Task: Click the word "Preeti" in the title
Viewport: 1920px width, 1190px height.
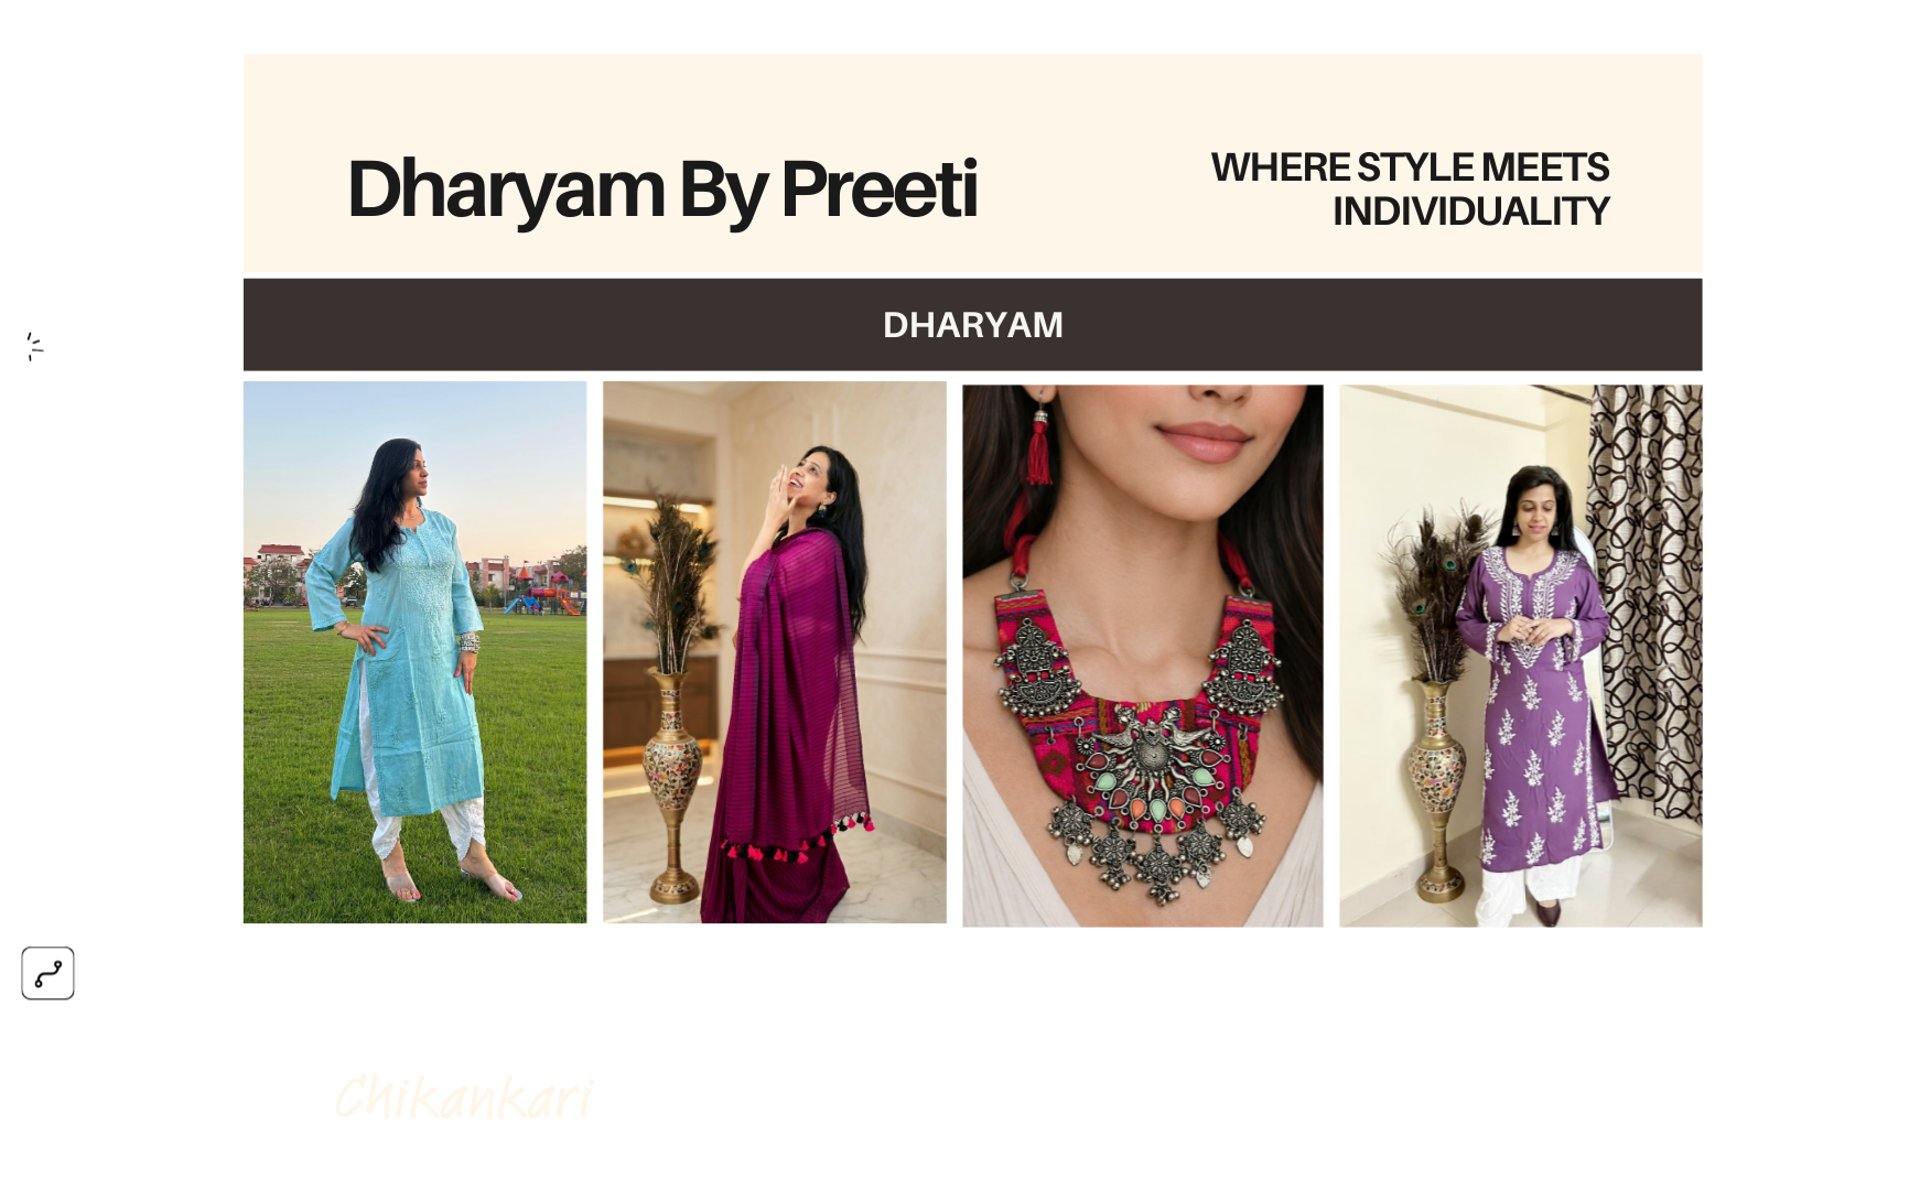Action: (879, 188)
